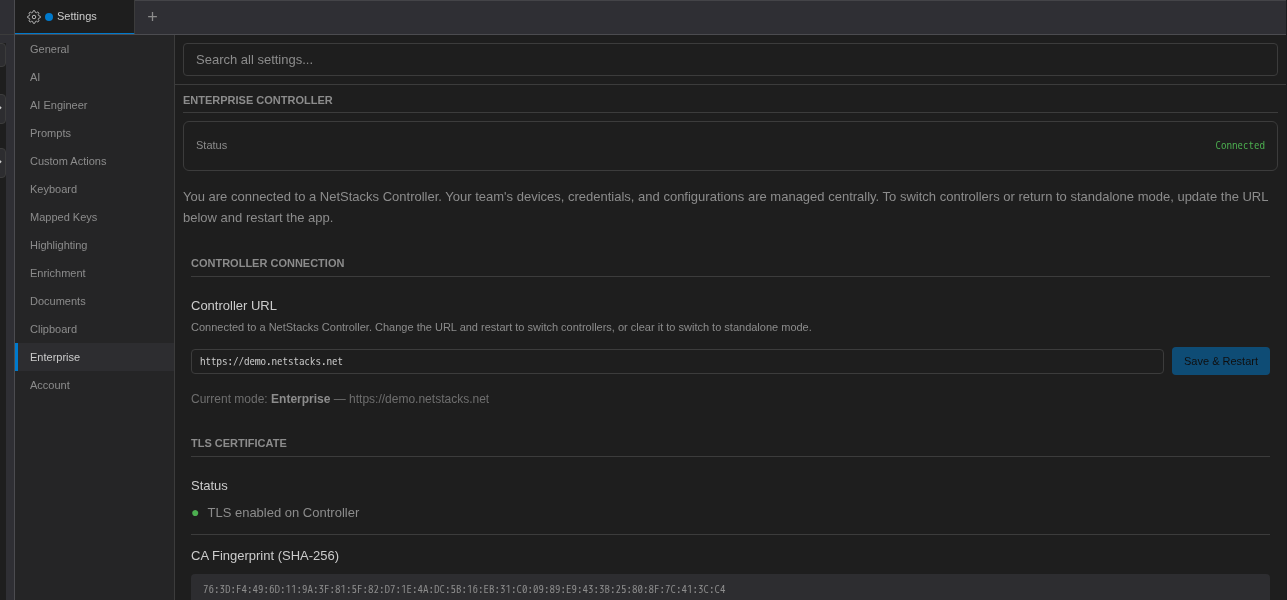This screenshot has height=600, width=1287.
Task: Click the ENTERPRISE CONTROLLER heading
Action: tap(258, 100)
